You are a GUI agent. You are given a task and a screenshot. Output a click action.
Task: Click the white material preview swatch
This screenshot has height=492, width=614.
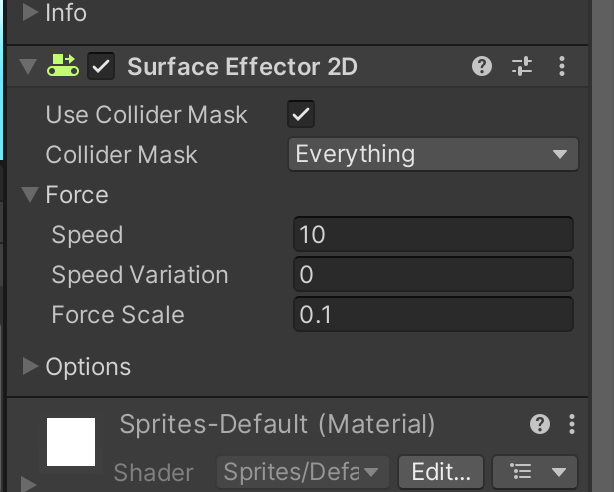71,442
